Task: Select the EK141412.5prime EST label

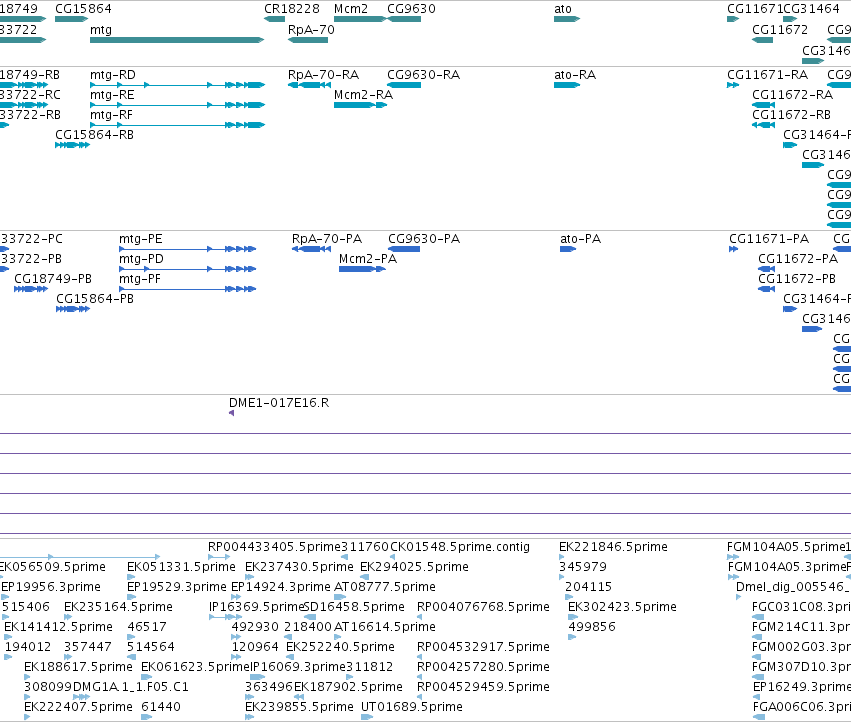Action: coord(59,627)
